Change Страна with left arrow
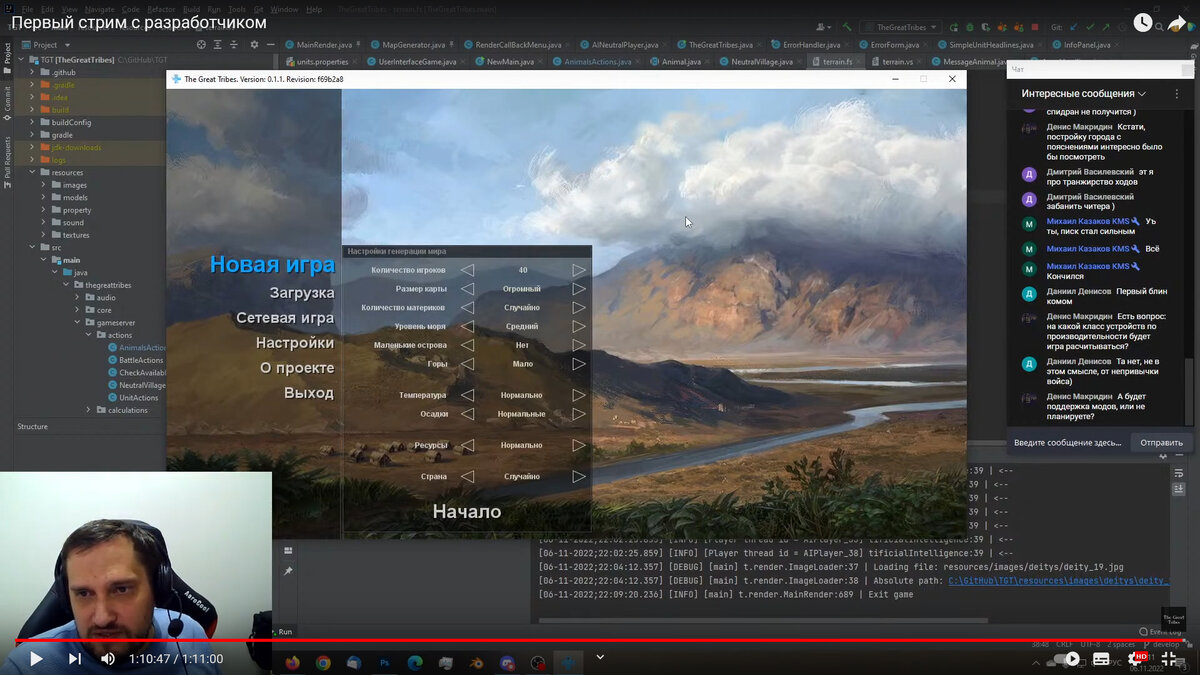 (467, 477)
